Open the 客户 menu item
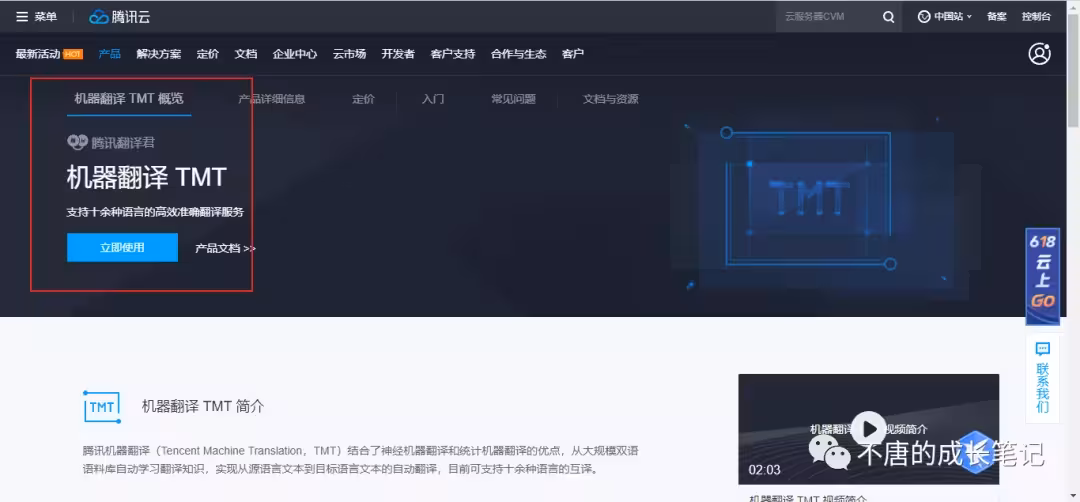The width and height of the screenshot is (1080, 502). click(572, 54)
